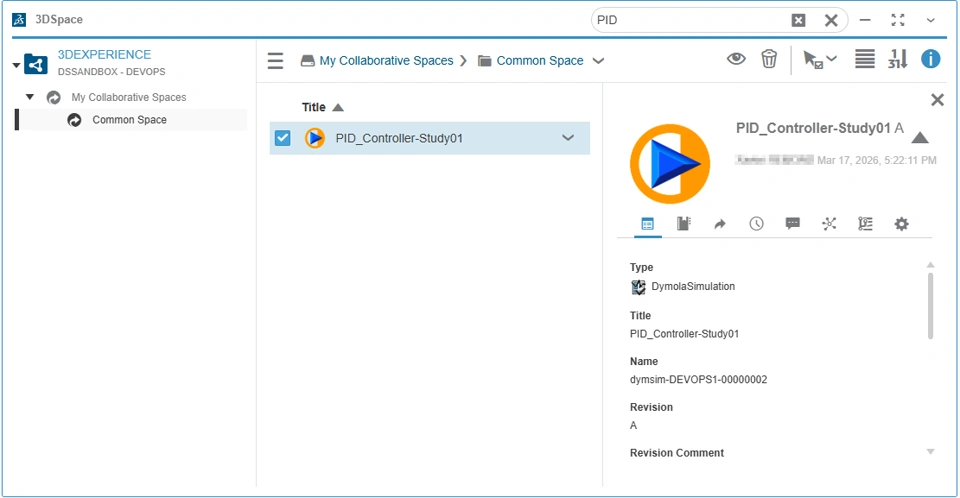This screenshot has width=960, height=498.
Task: Open PID_Controller-Study01 row actions chevron
Action: point(568,138)
